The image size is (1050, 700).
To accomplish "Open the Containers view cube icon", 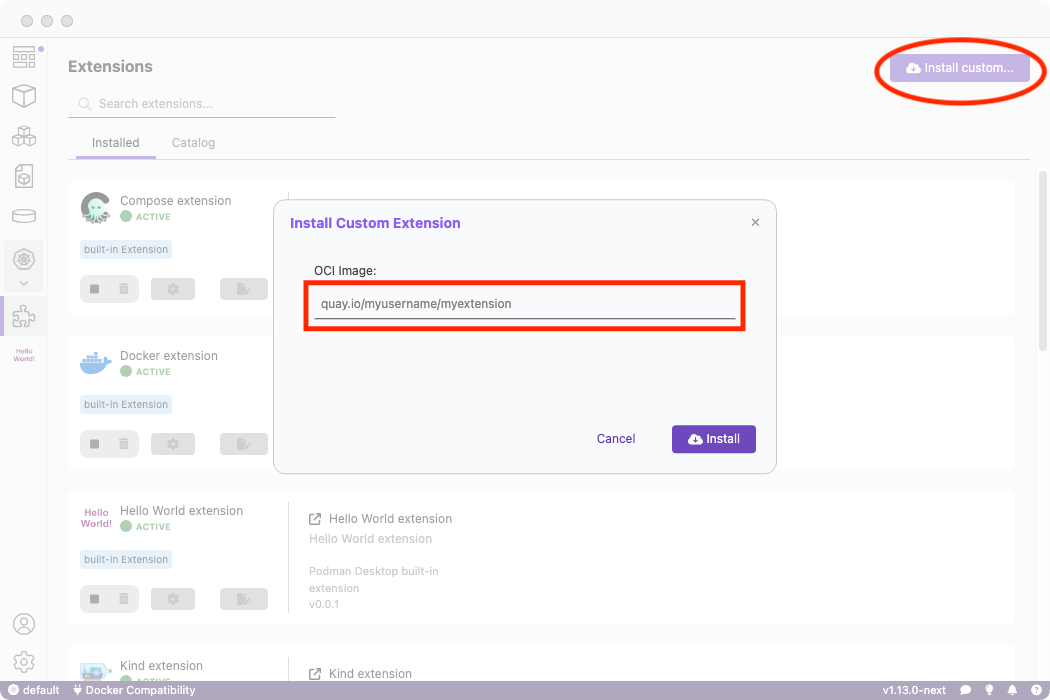I will (24, 96).
